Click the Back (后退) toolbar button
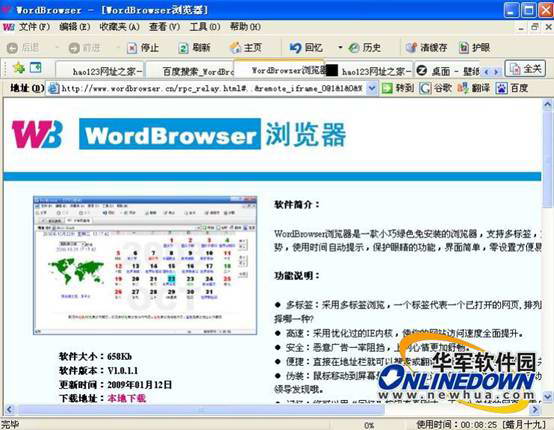The image size is (554, 430). [x=23, y=48]
